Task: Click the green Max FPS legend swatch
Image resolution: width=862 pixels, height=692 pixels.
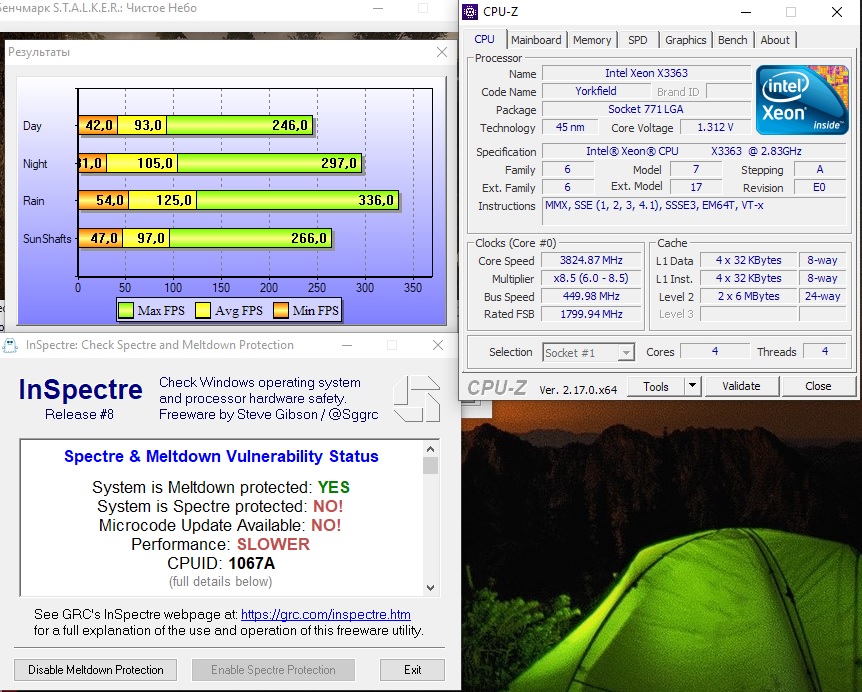Action: (126, 311)
